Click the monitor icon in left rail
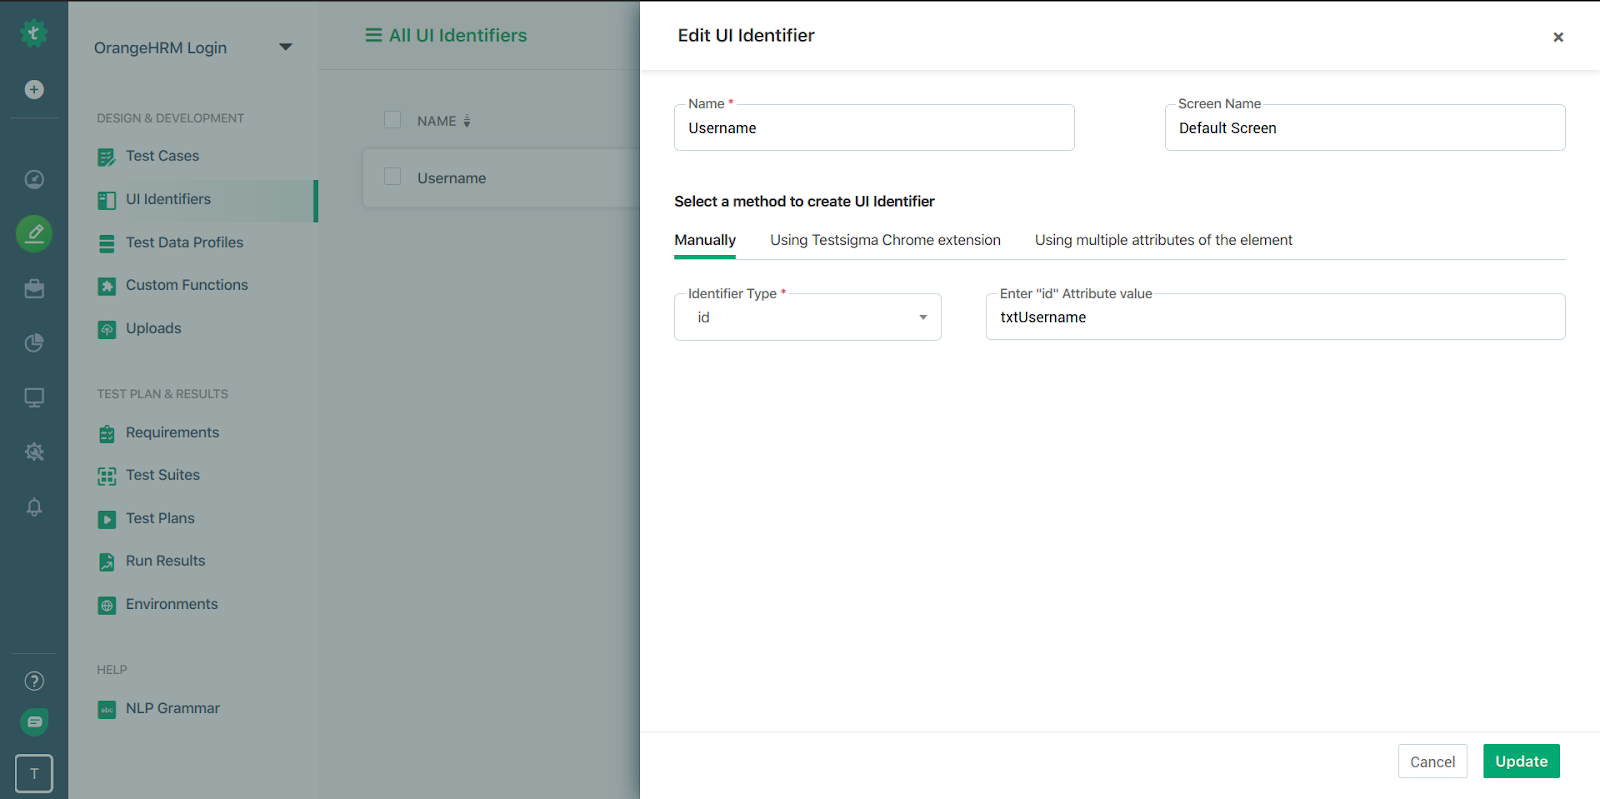This screenshot has height=799, width=1600. tap(34, 398)
